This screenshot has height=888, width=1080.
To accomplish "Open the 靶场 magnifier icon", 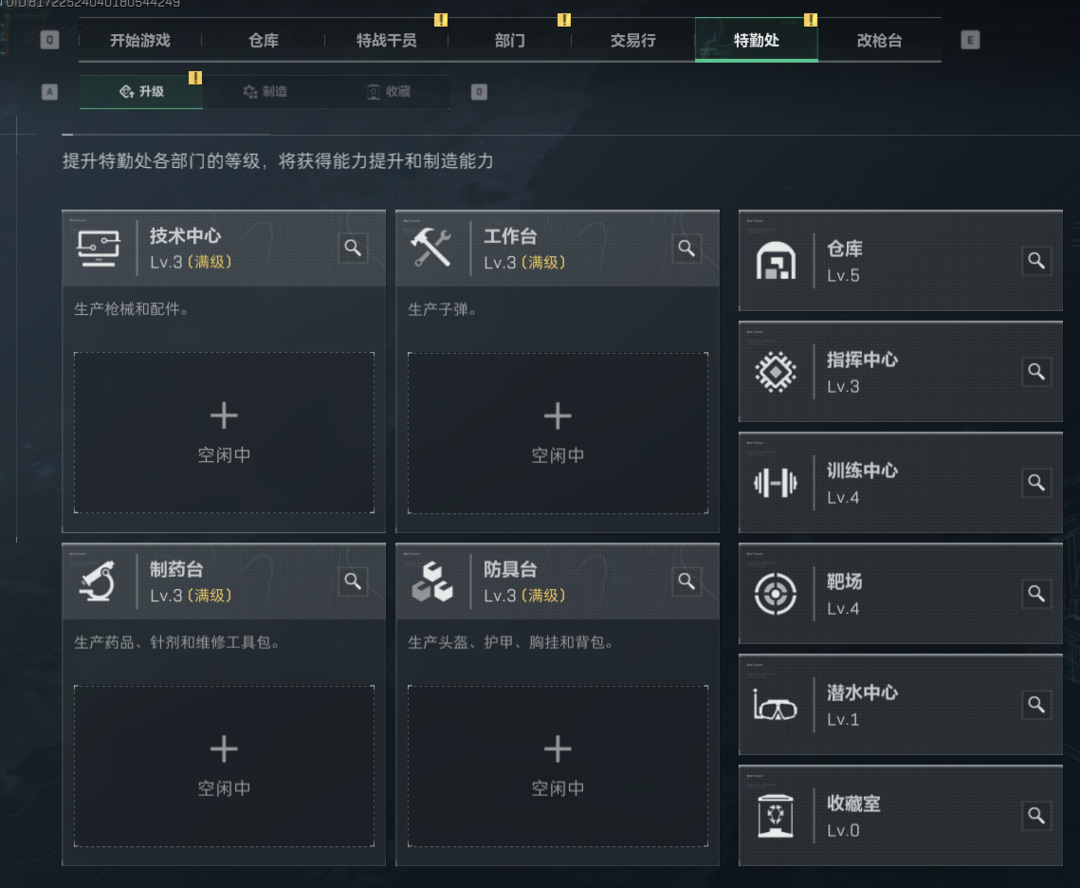I will click(x=1037, y=593).
